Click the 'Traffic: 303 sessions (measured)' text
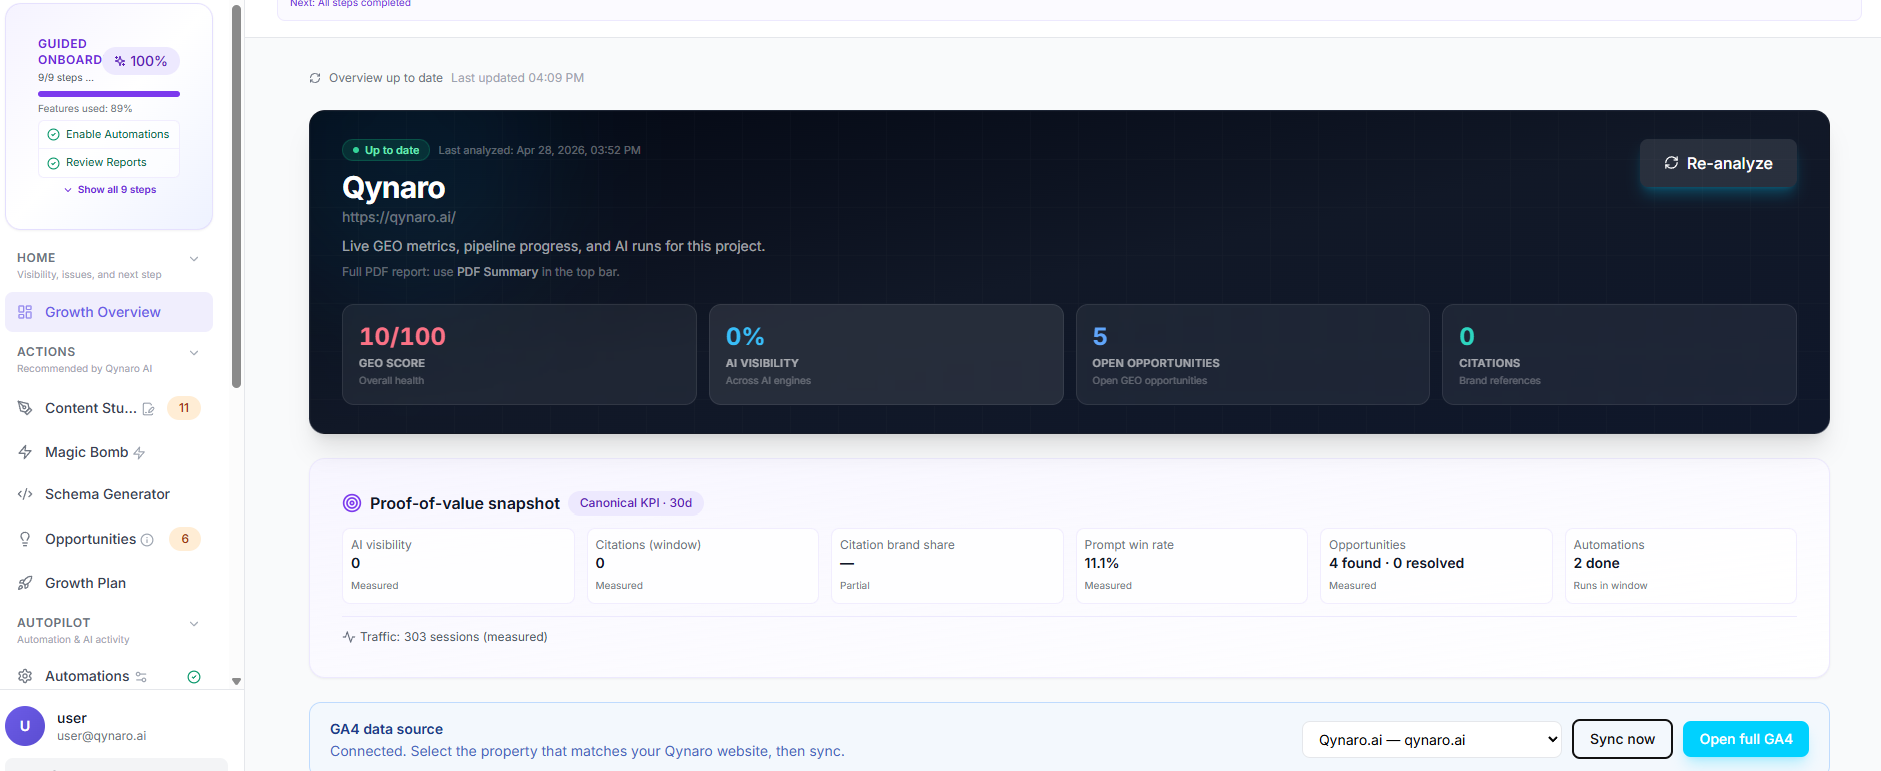The image size is (1881, 771). pyautogui.click(x=453, y=637)
